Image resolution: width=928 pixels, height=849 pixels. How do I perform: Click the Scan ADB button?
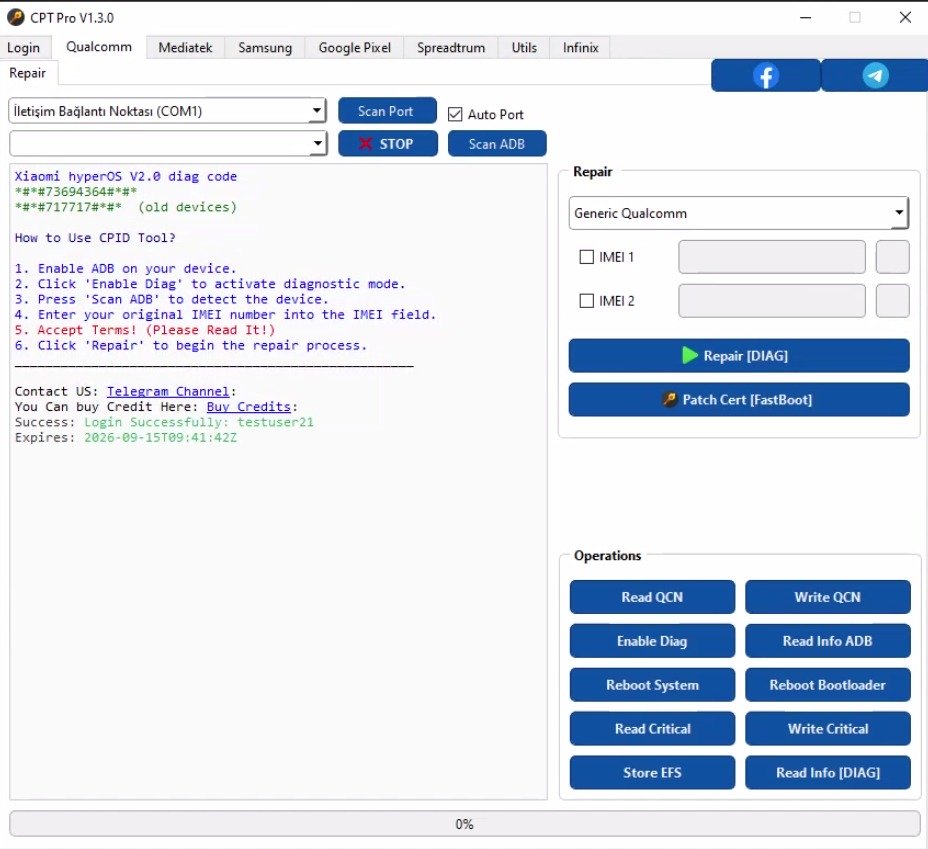click(x=497, y=143)
